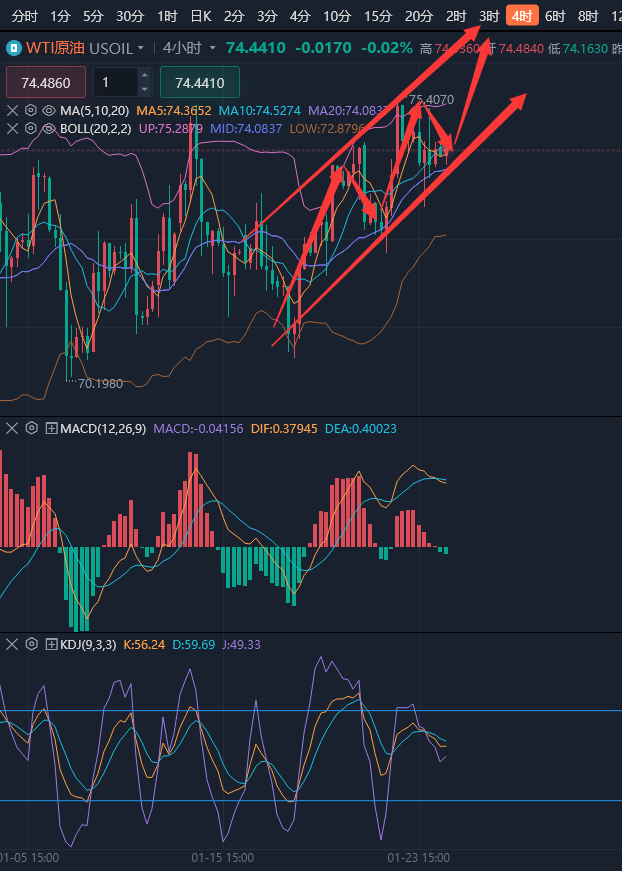
Task: Click the MA5:74.3652 value
Action: click(174, 111)
